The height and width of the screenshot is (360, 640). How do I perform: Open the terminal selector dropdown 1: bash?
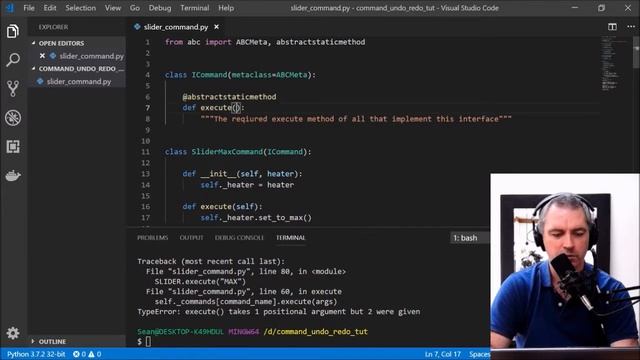point(469,238)
